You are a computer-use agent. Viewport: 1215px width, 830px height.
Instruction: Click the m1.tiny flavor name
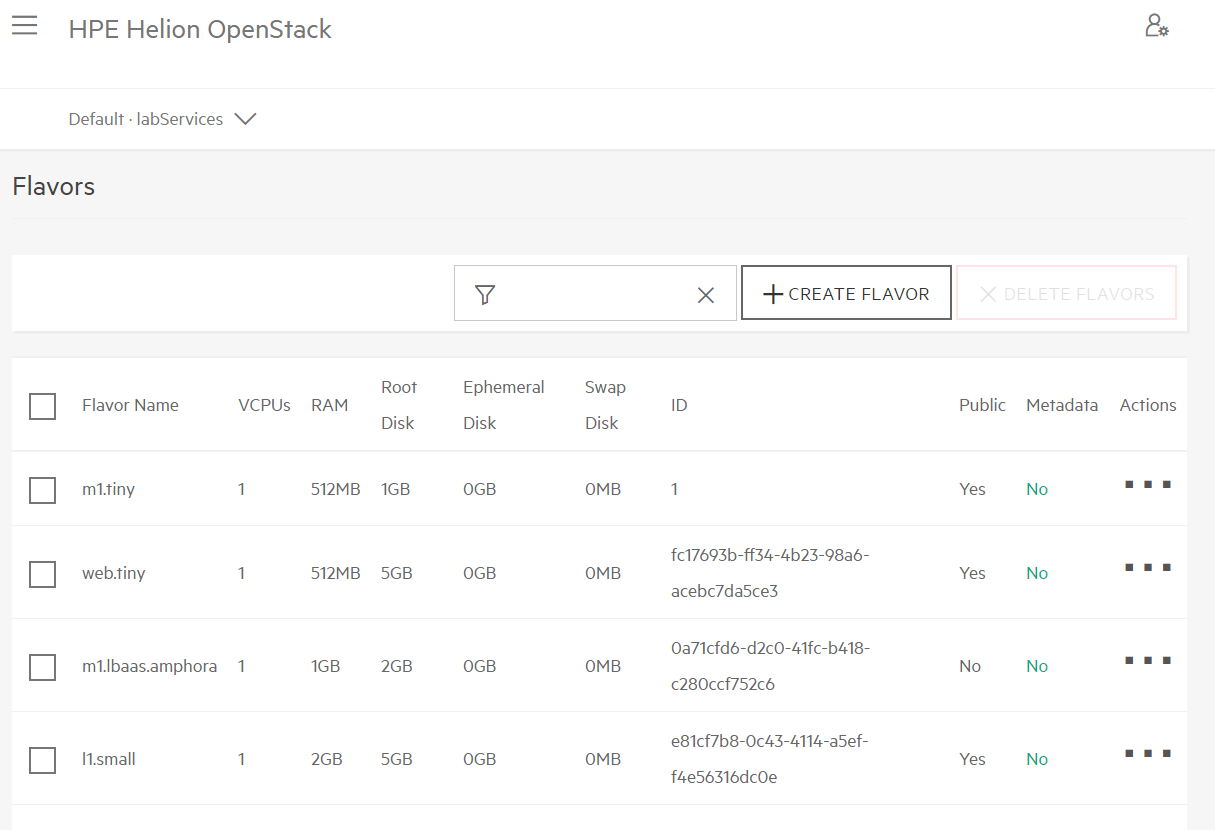(108, 489)
